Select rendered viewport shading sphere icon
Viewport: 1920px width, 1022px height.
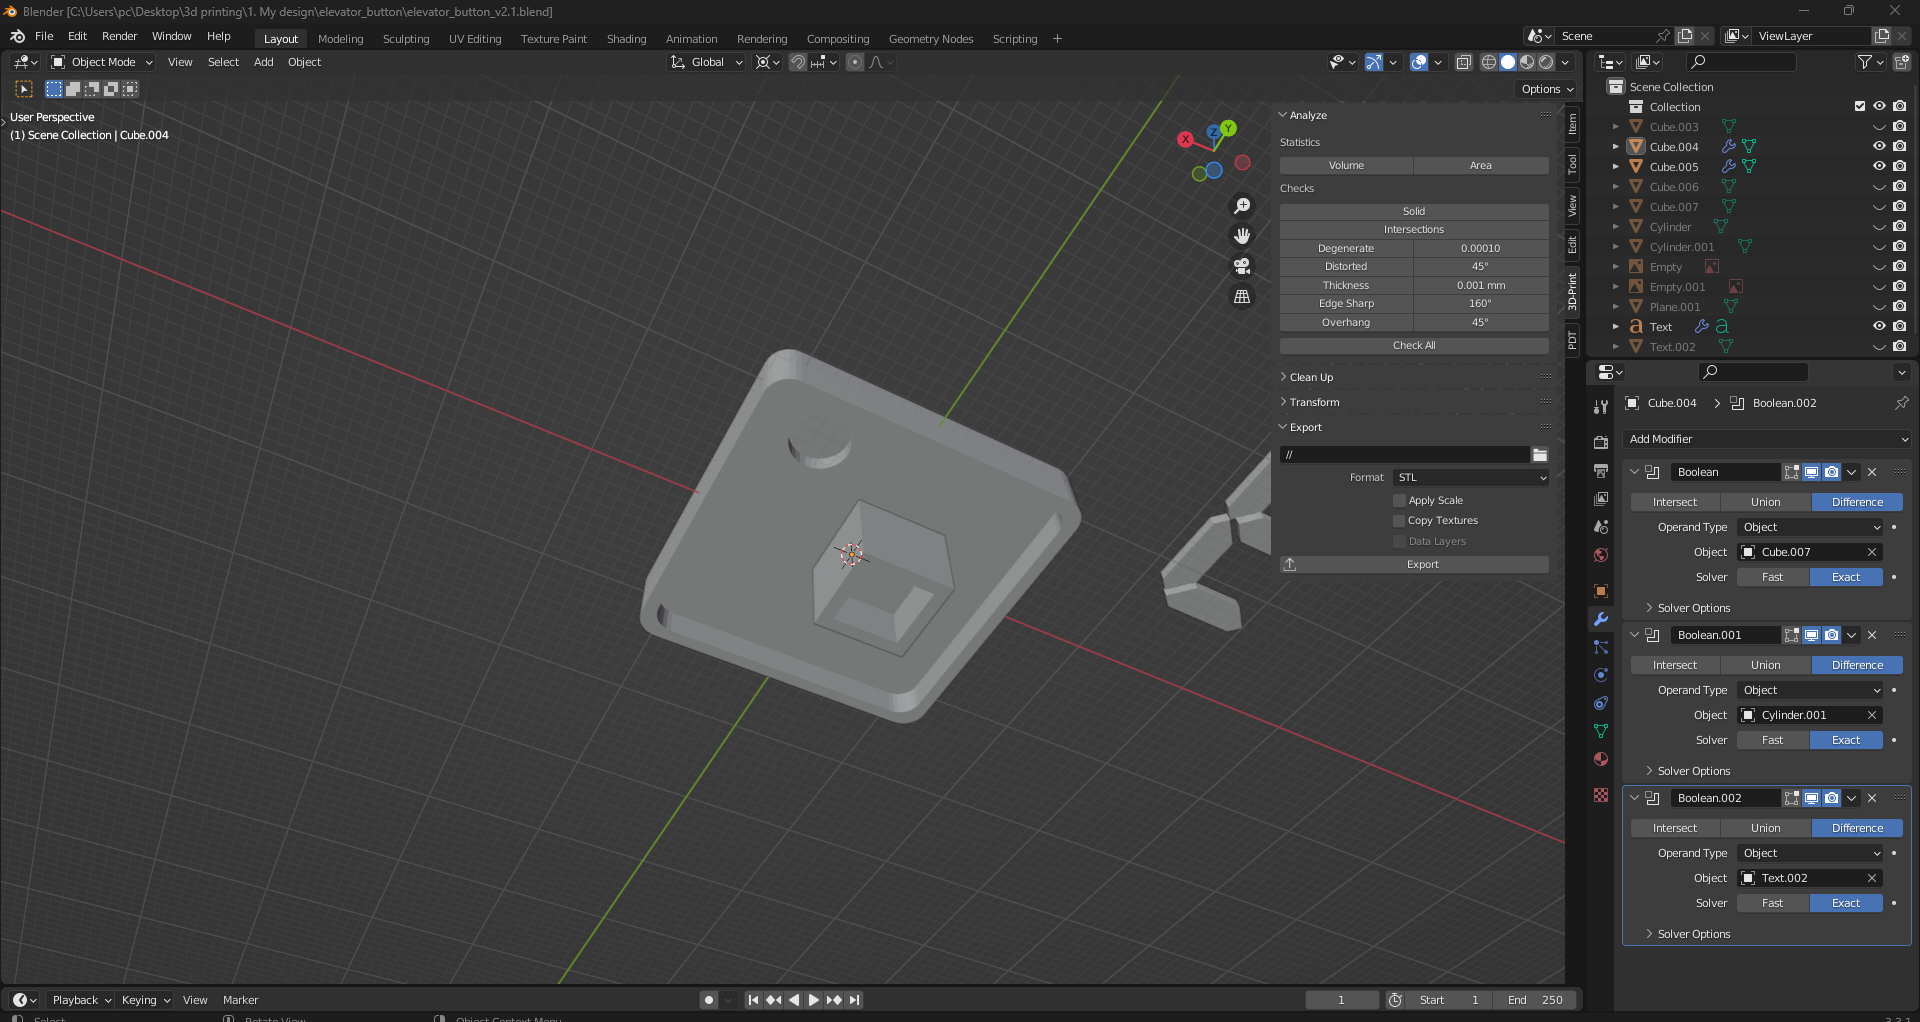click(1546, 62)
